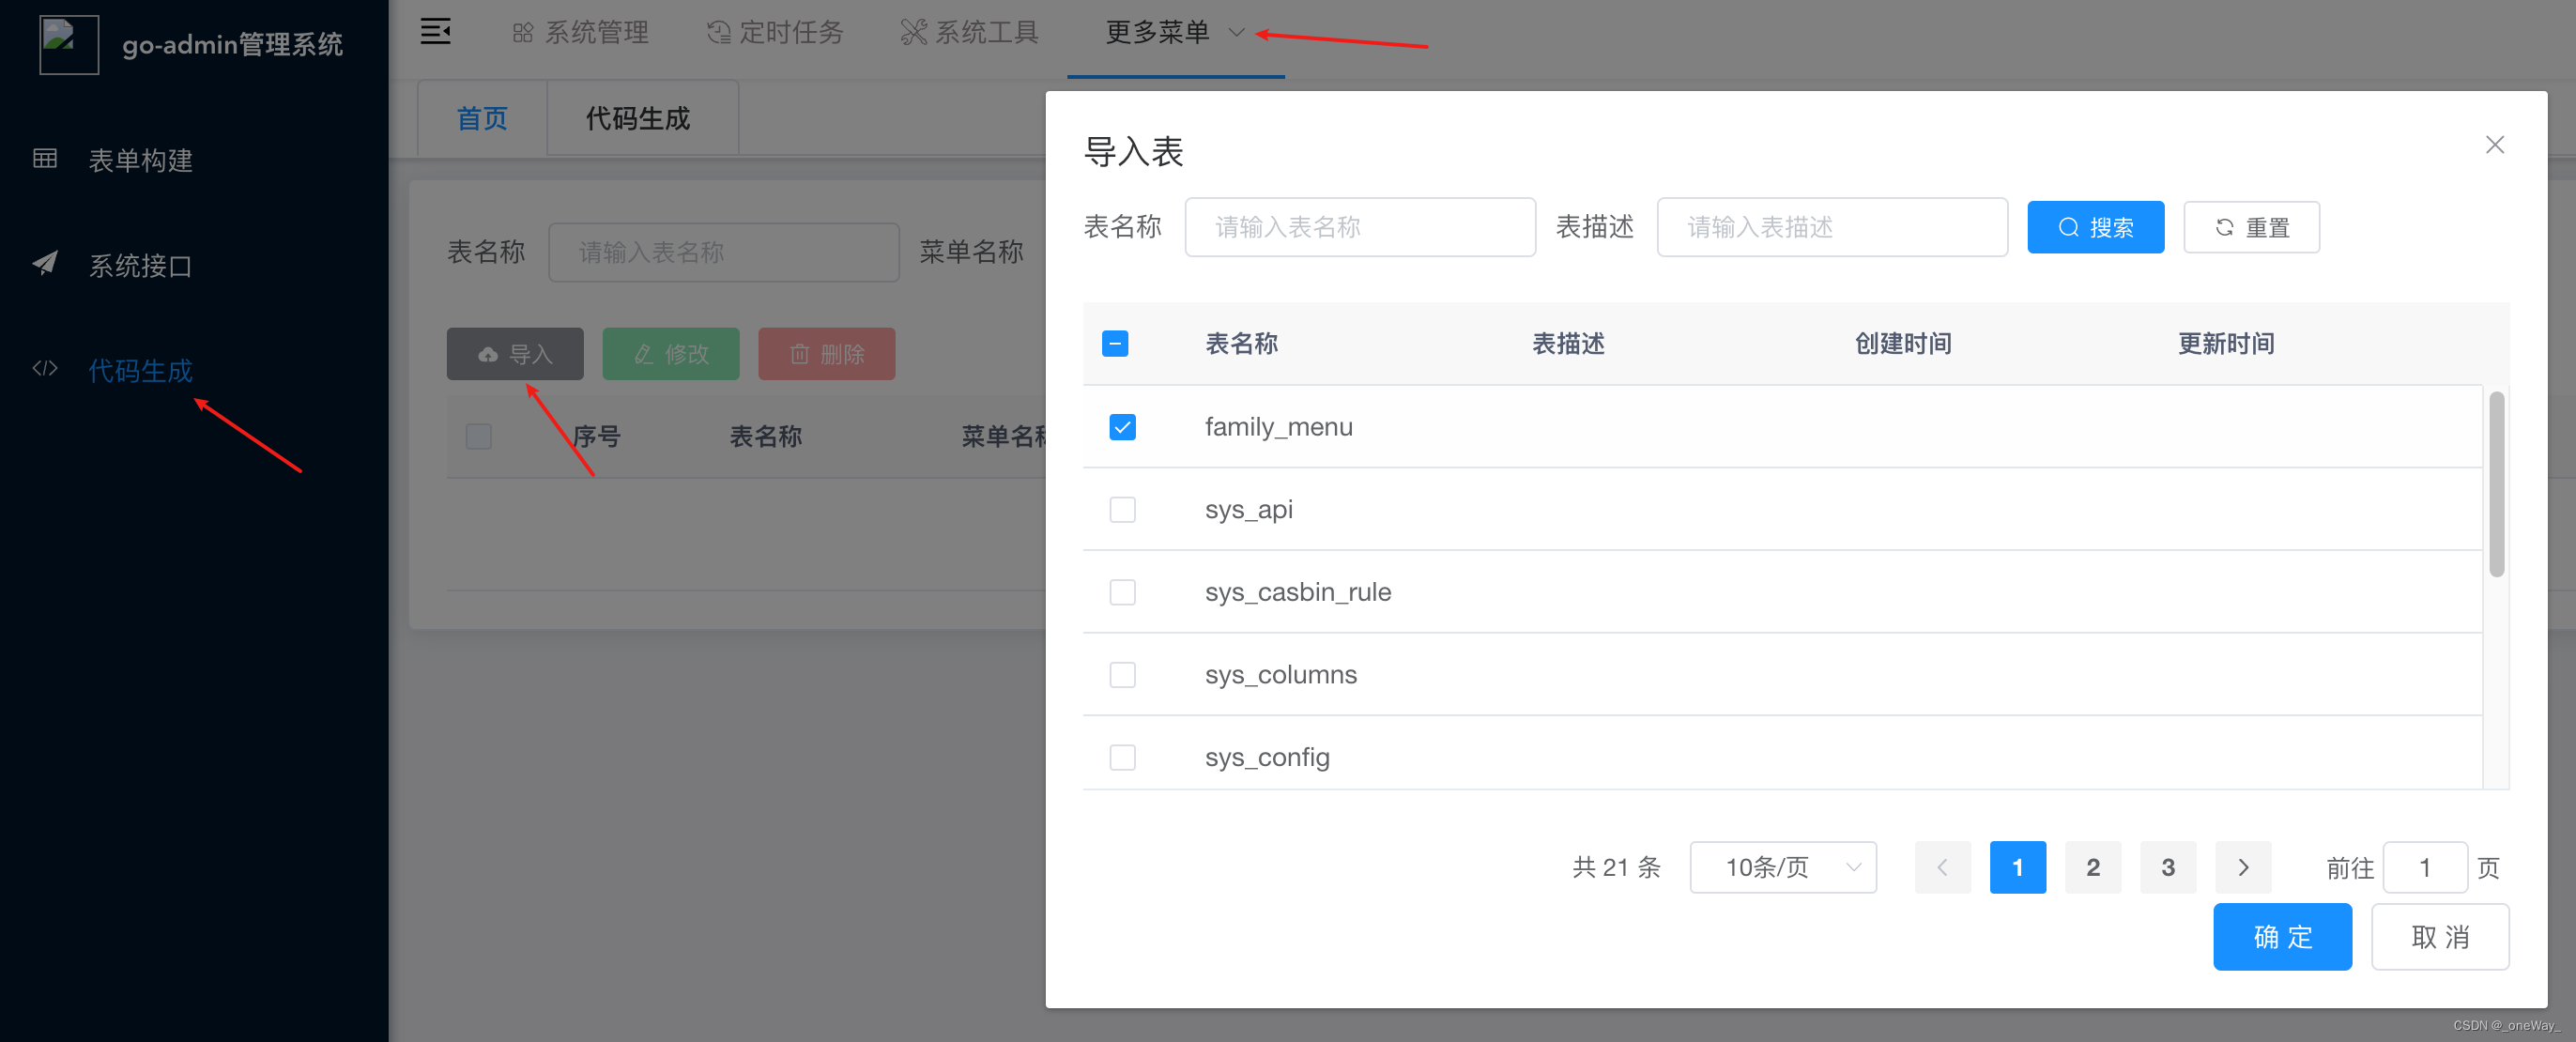Focus the dialog 表名称 input field
Viewport: 2576px width, 1042px height.
[x=1360, y=227]
